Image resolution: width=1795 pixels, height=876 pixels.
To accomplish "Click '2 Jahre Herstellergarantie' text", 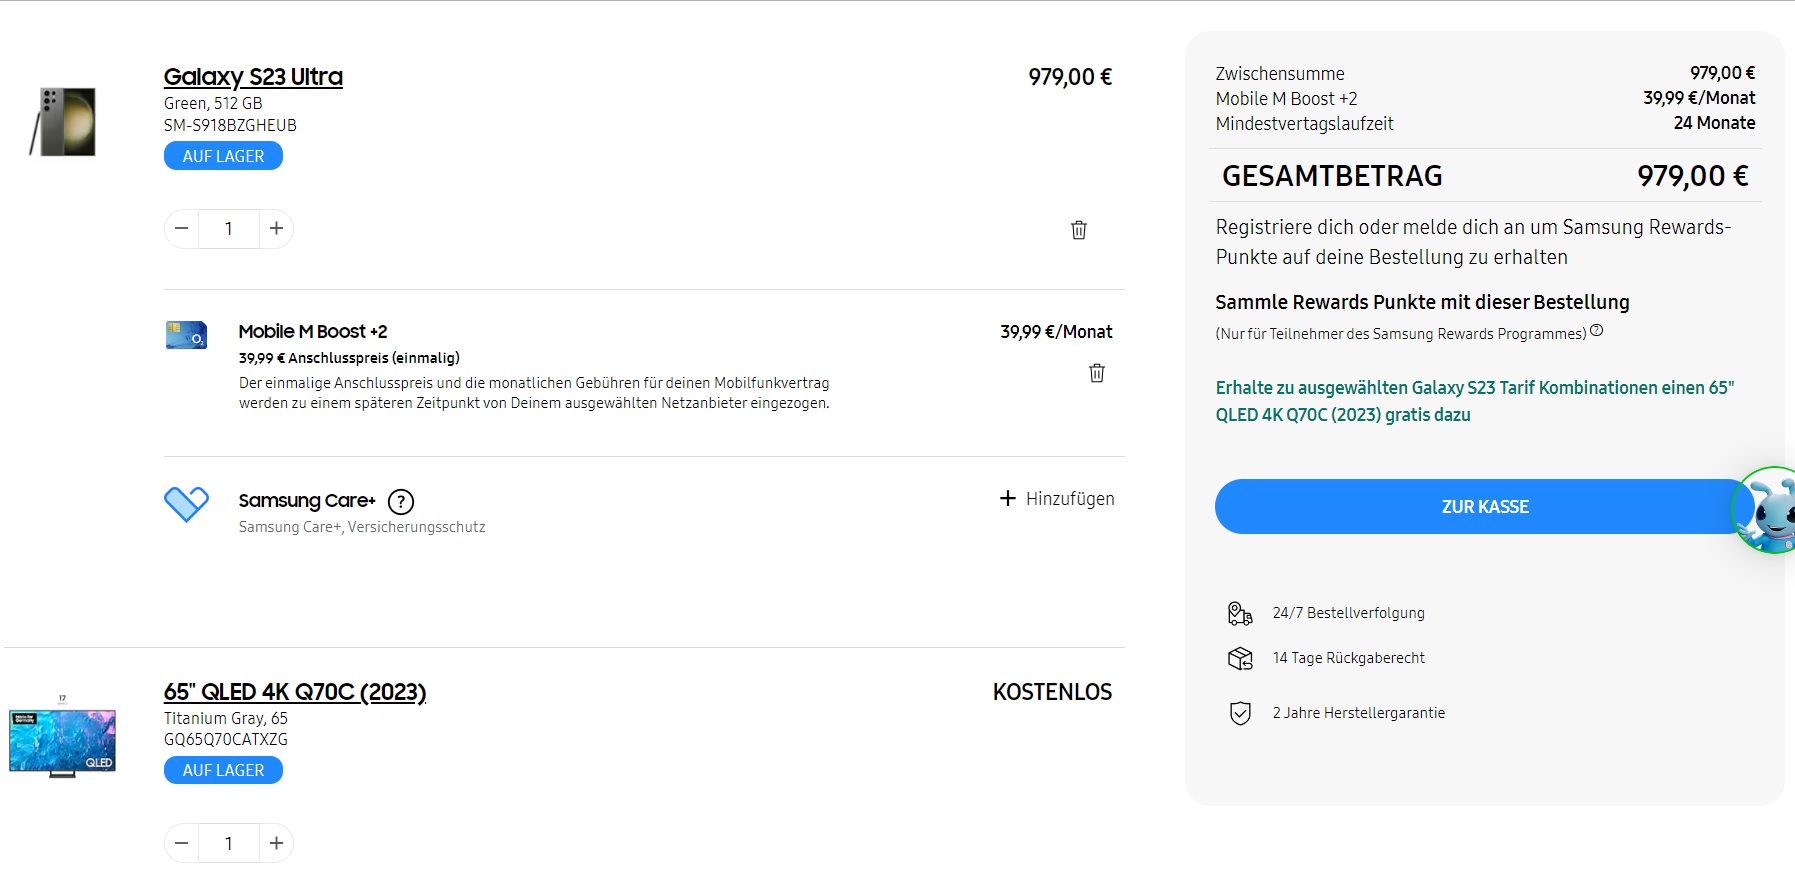I will click(x=1359, y=713).
